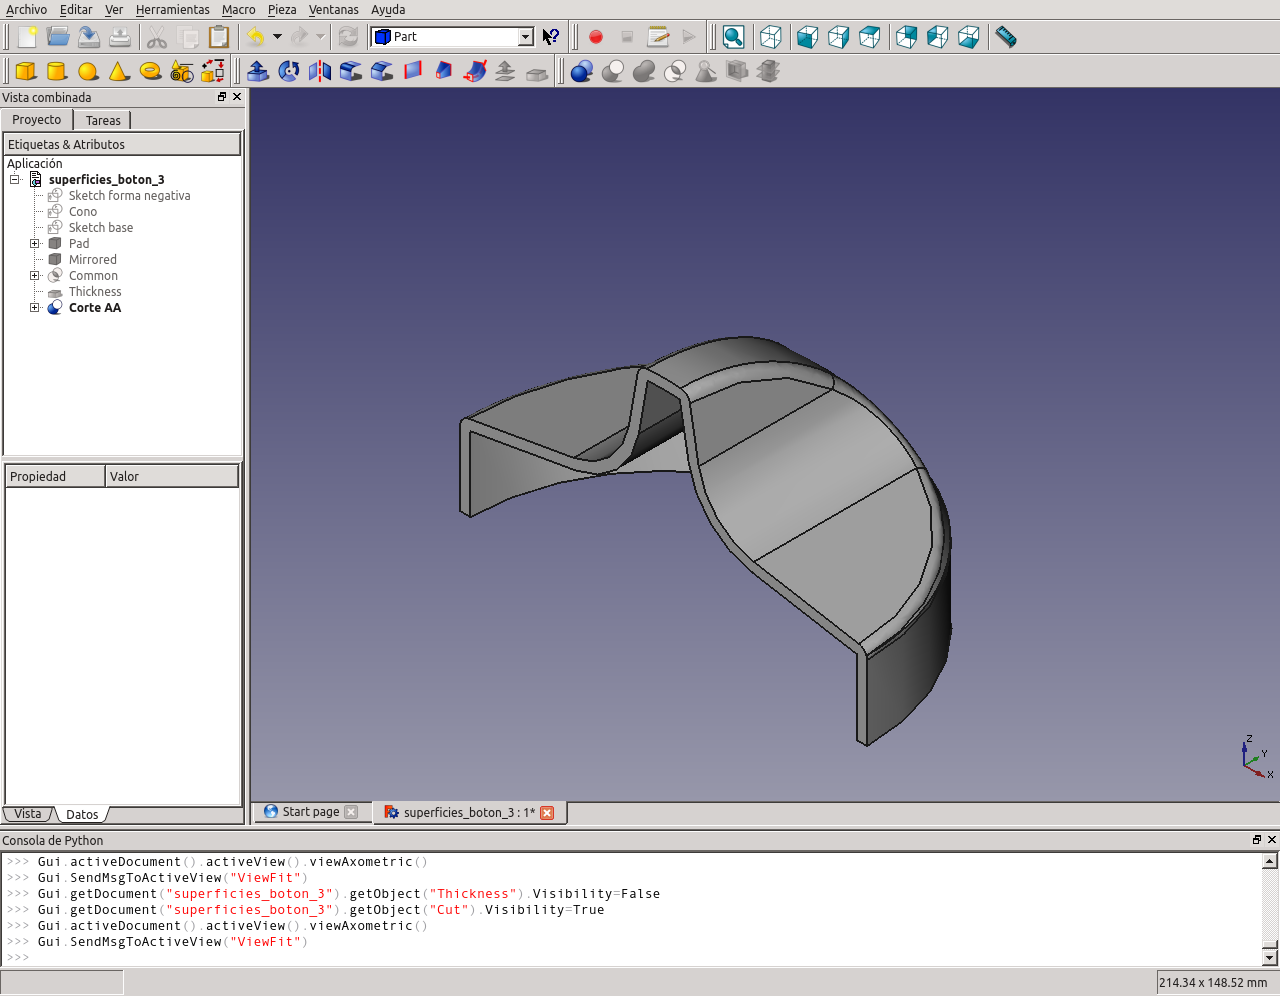This screenshot has height=996, width=1280.
Task: Create a new document with New icon
Action: (x=27, y=37)
